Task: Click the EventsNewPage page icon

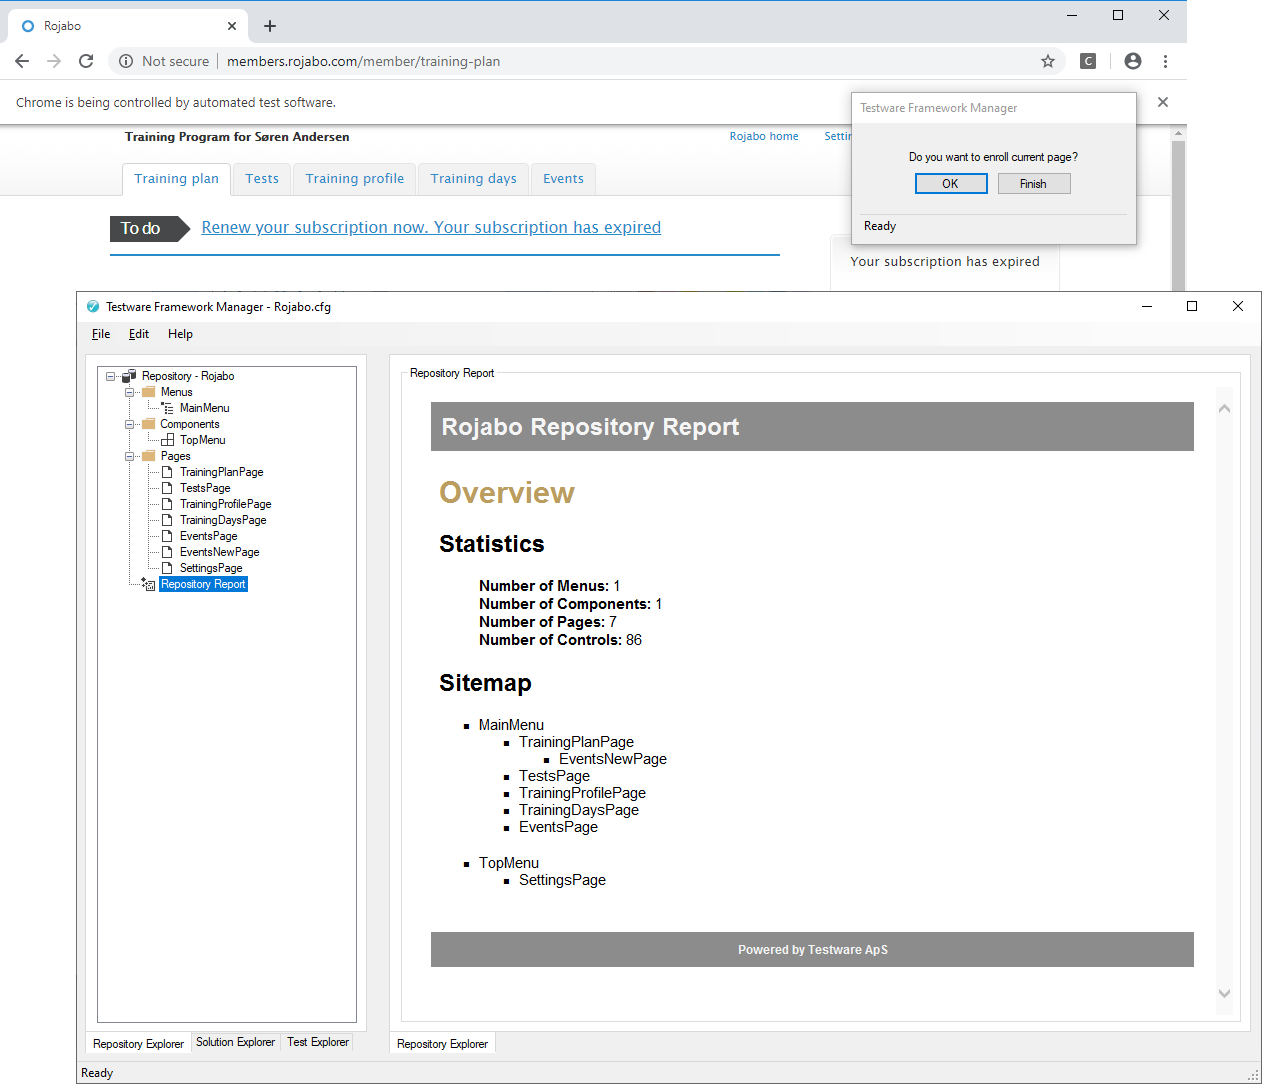Action: (x=167, y=552)
